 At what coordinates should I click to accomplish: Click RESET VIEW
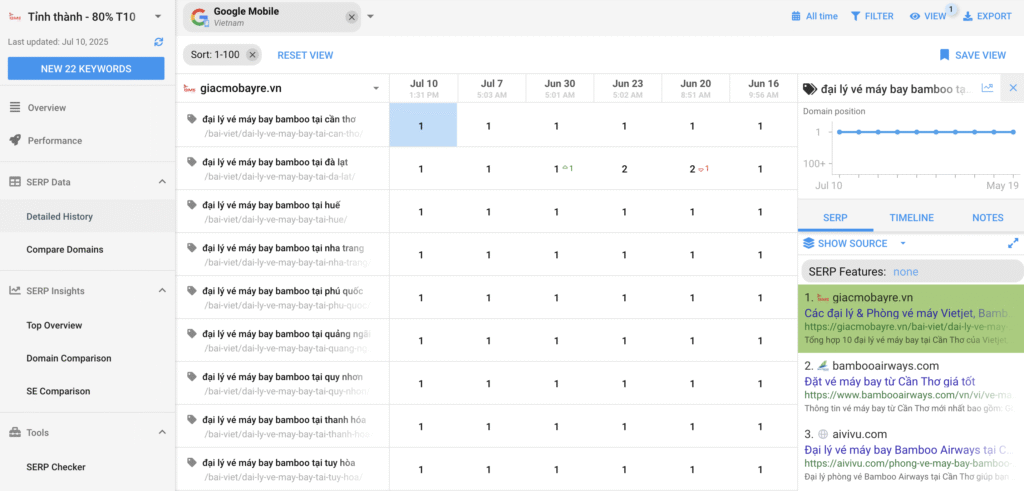[305, 55]
